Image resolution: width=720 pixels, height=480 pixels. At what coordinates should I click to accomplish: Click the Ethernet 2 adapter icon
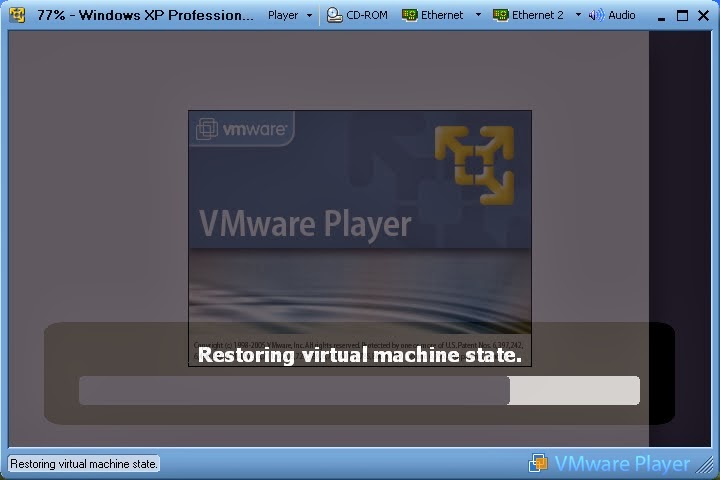[501, 15]
